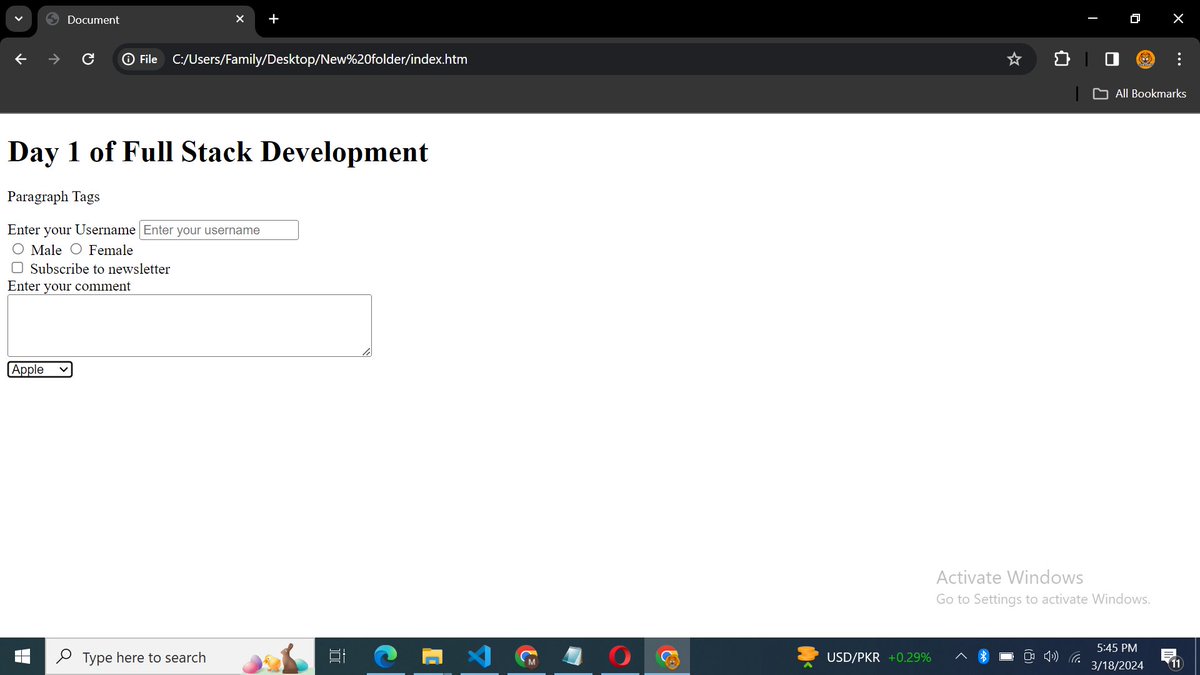View site information via File chip

click(140, 59)
